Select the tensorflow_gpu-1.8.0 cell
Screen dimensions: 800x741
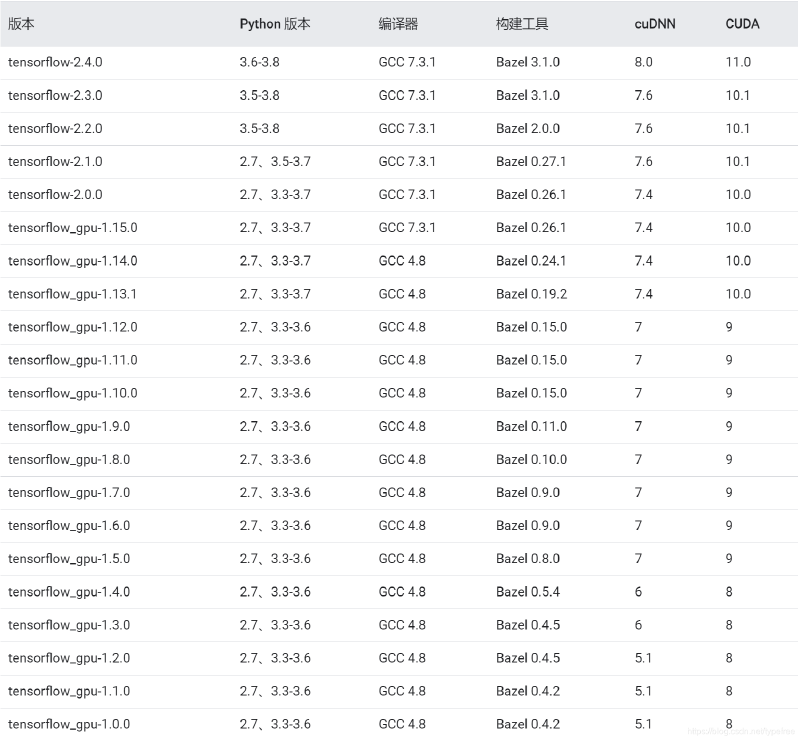[69, 460]
